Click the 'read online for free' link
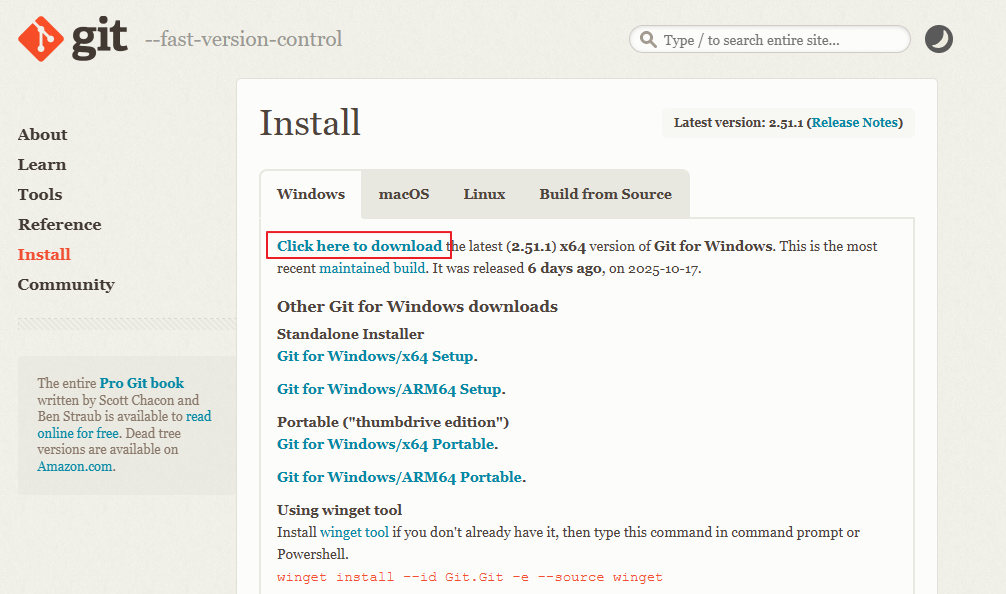Viewport: 1006px width, 594px height. coord(124,425)
